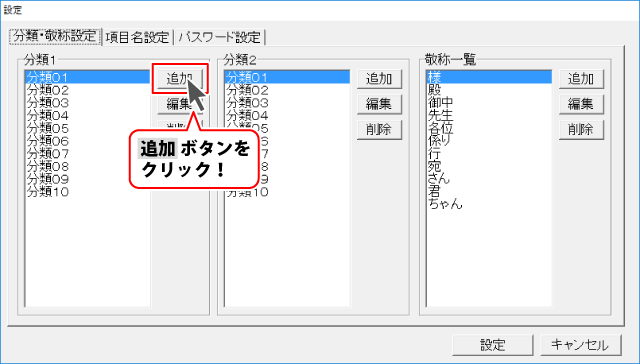
Task: Select 殿 in the 敬称一覧 list
Action: point(489,90)
